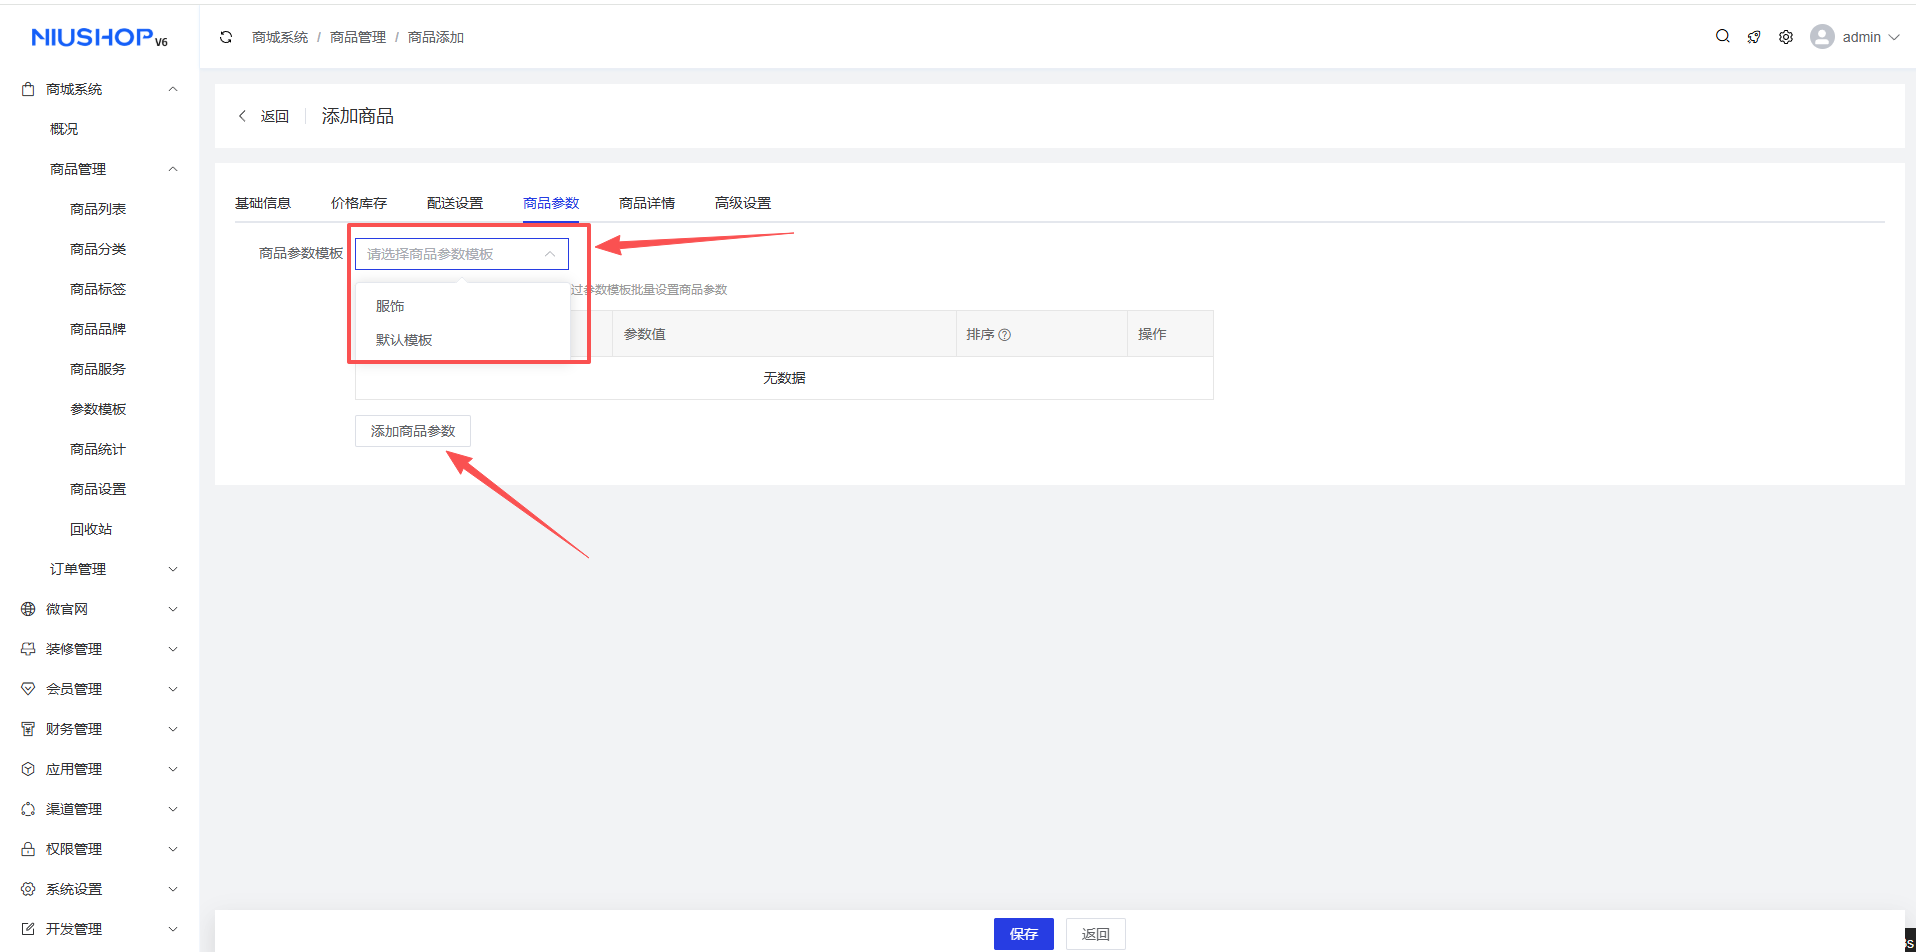
Task: Open the search icon in header
Action: (1722, 36)
